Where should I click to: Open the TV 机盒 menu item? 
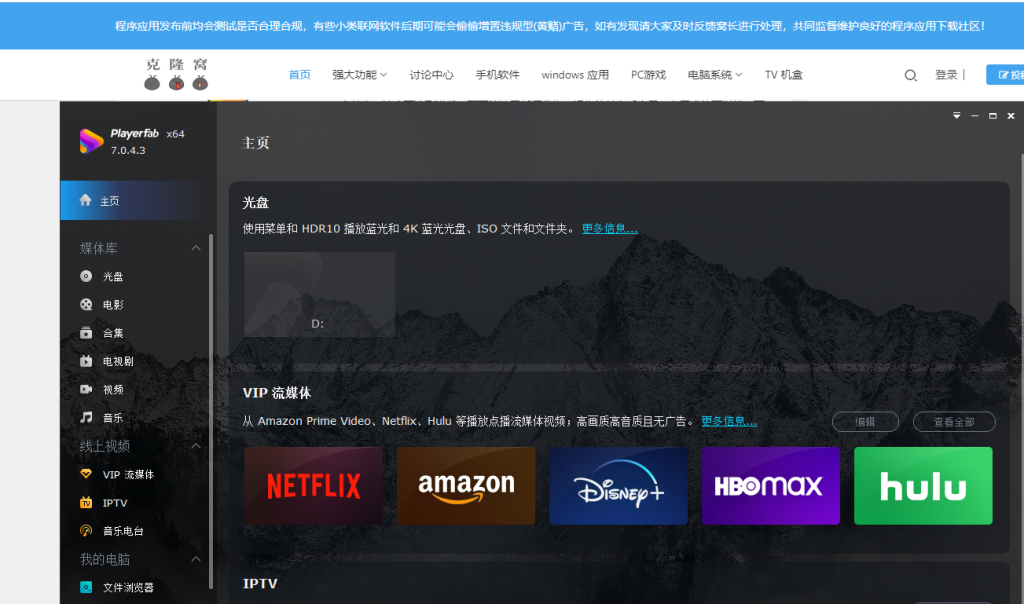pyautogui.click(x=784, y=75)
